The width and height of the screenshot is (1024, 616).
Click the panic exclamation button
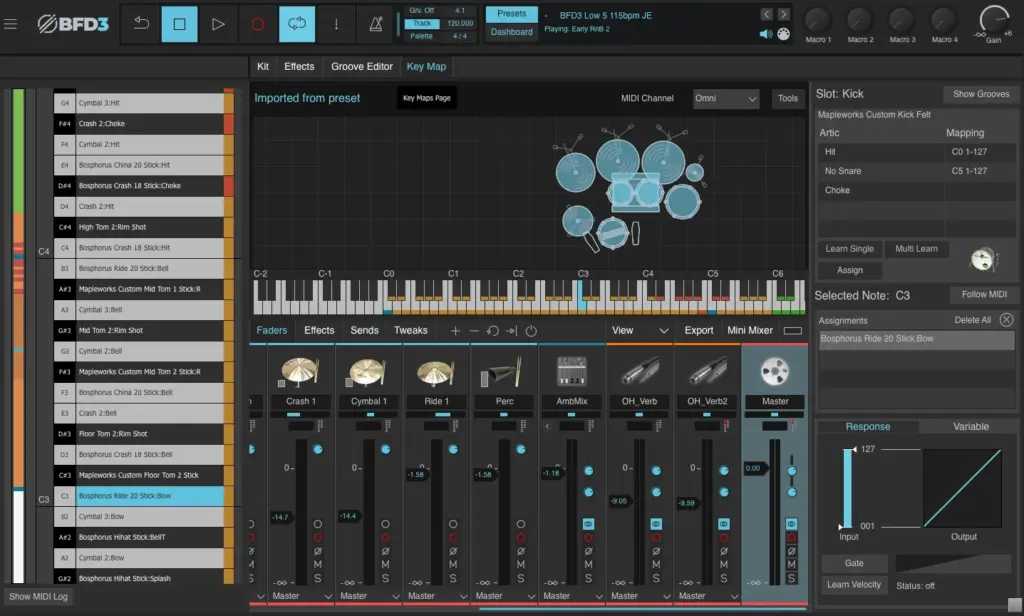336,24
